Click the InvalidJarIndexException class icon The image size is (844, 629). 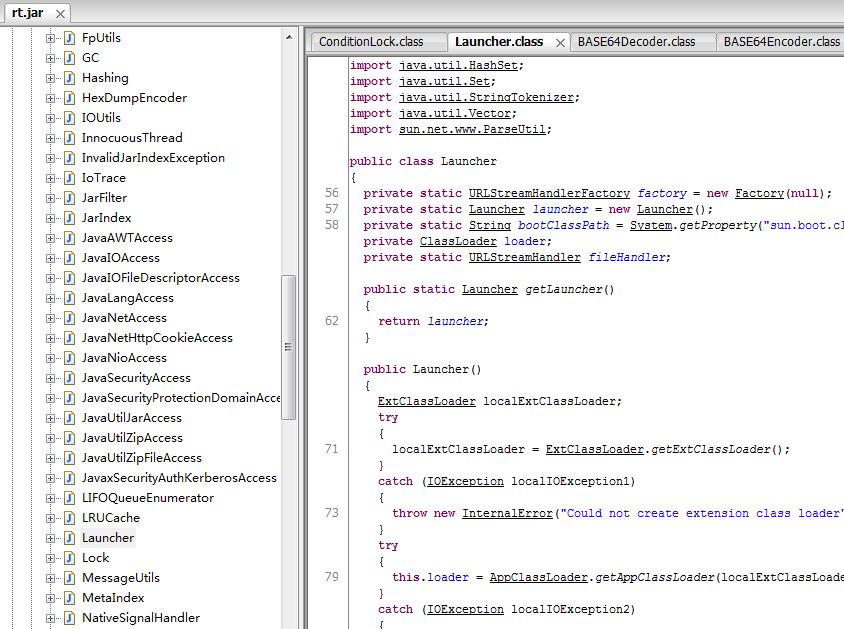coord(69,158)
